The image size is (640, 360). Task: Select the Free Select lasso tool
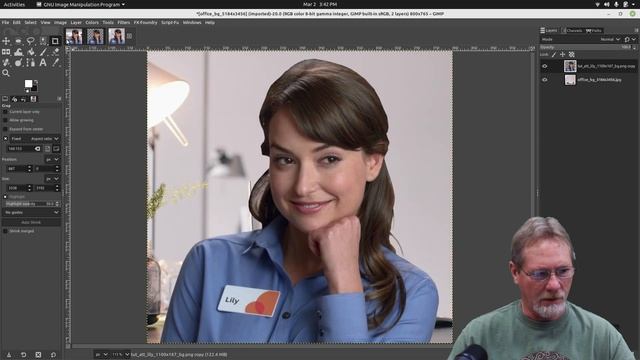[31, 41]
